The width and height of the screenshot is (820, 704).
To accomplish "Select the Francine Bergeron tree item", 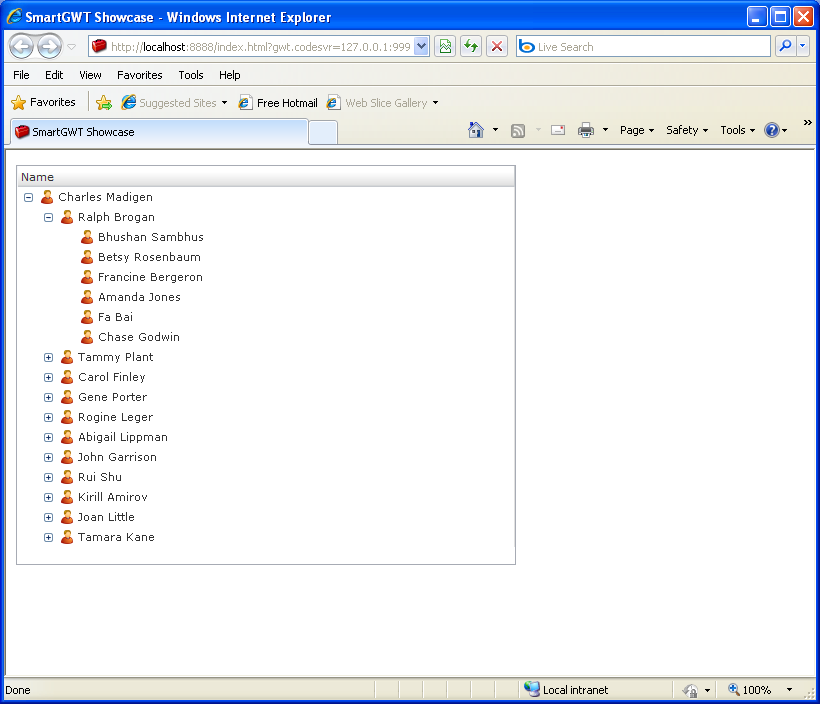I will pyautogui.click(x=150, y=277).
